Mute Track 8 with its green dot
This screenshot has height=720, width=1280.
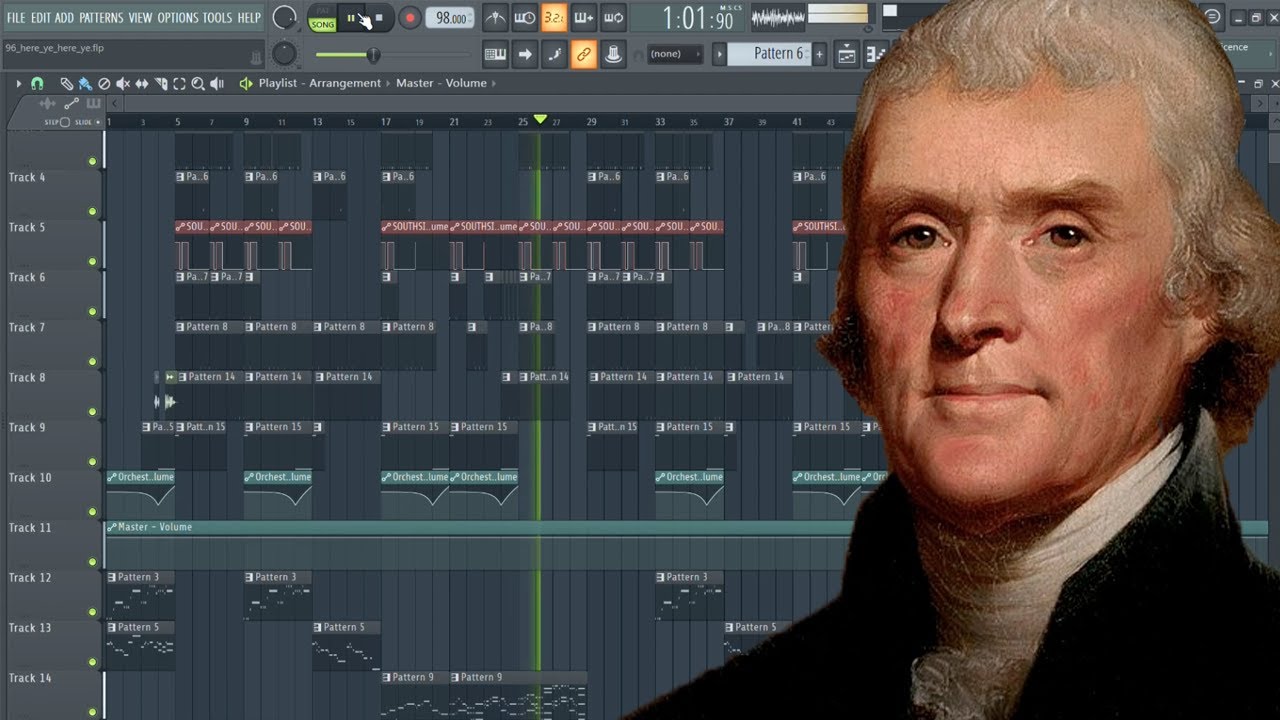(92, 412)
